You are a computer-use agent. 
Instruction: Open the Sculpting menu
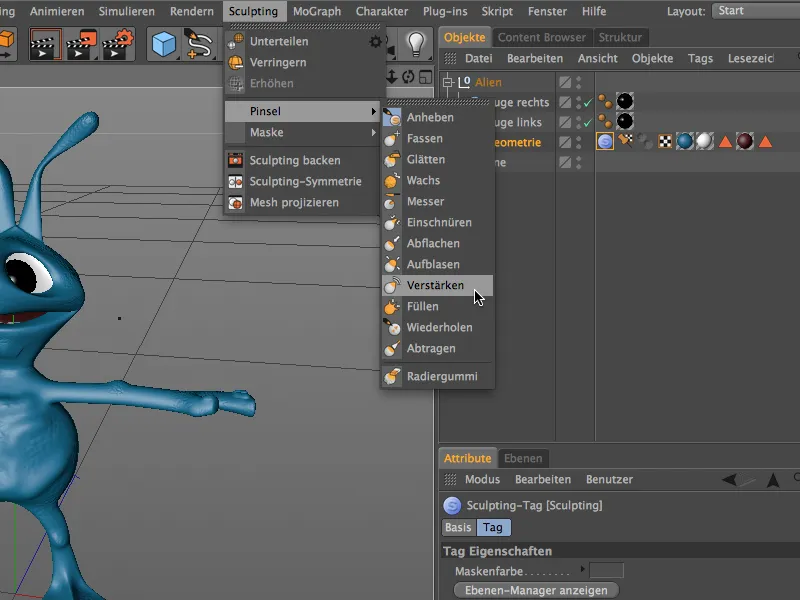[x=254, y=11]
